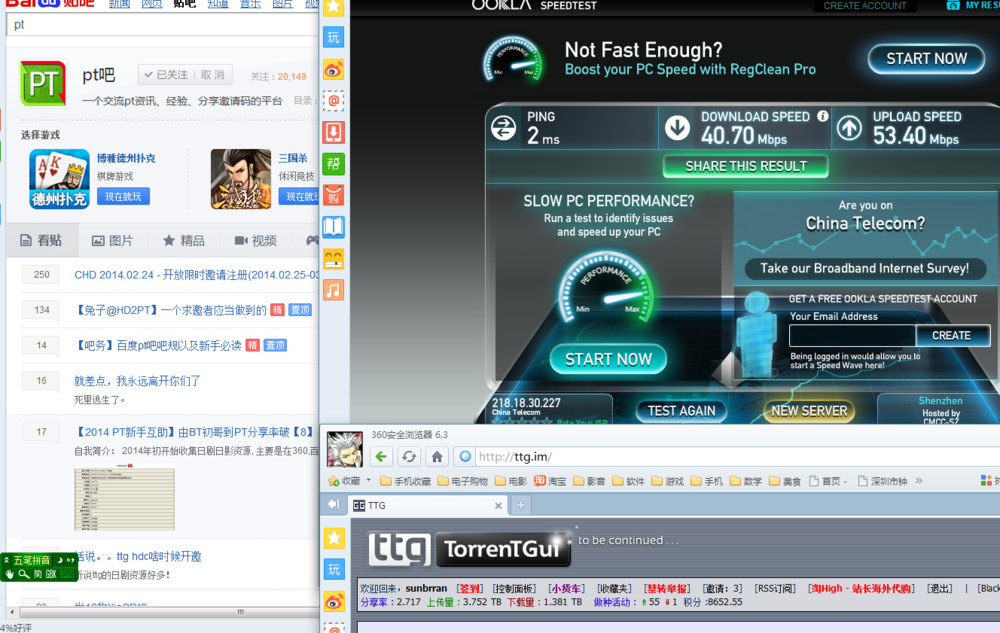Click the thread 17 spreadsheet thumbnail image
Viewport: 1000px width, 633px height.
pyautogui.click(x=124, y=497)
